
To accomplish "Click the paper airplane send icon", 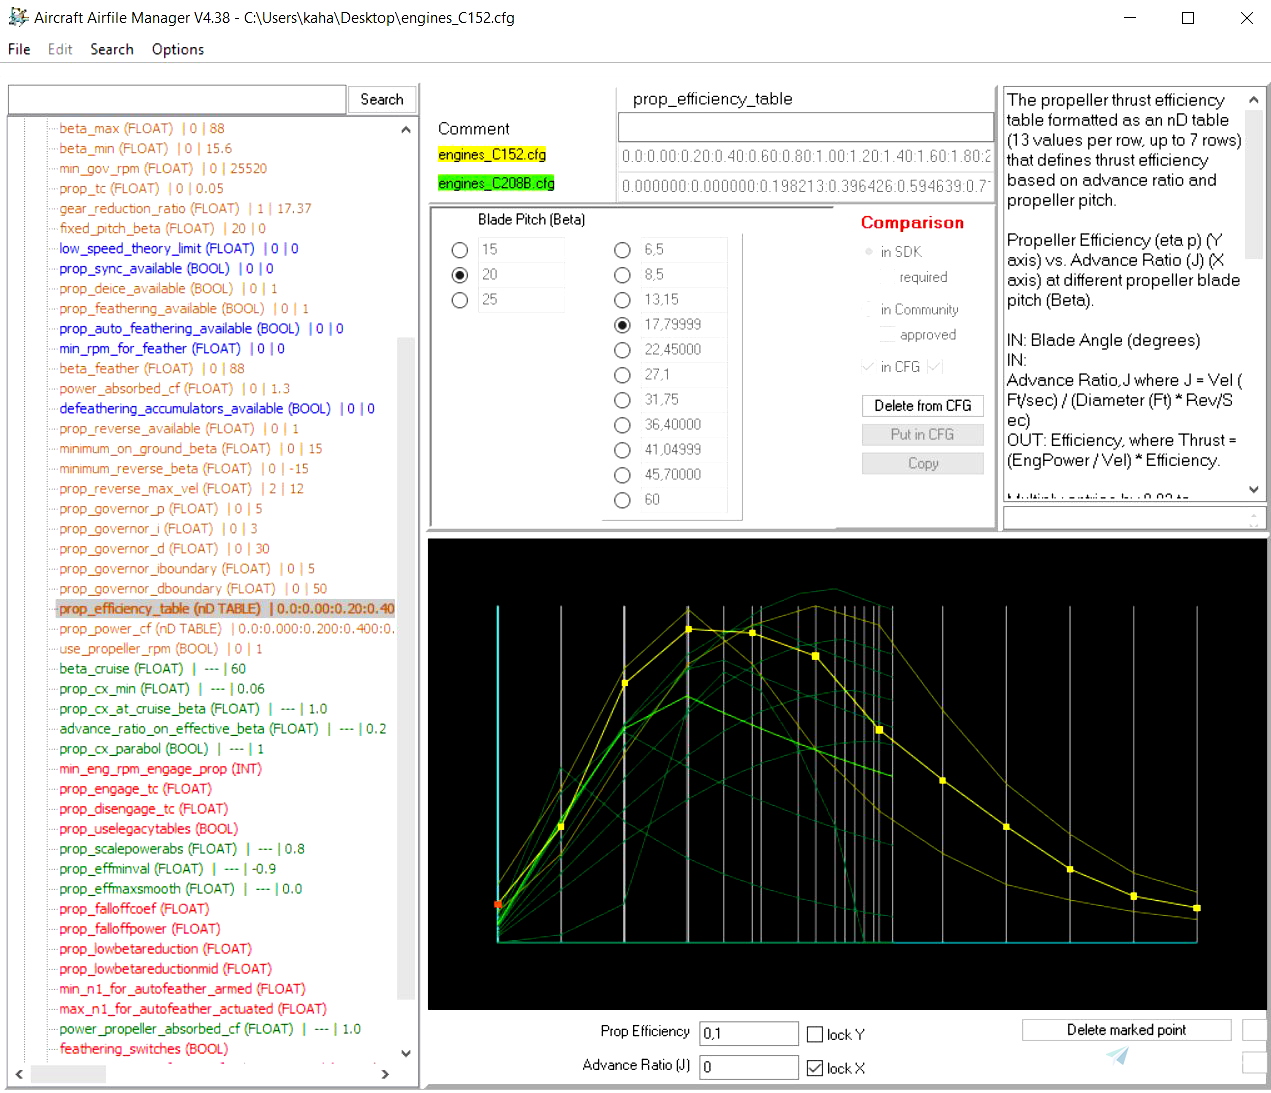I will coord(1117,1055).
